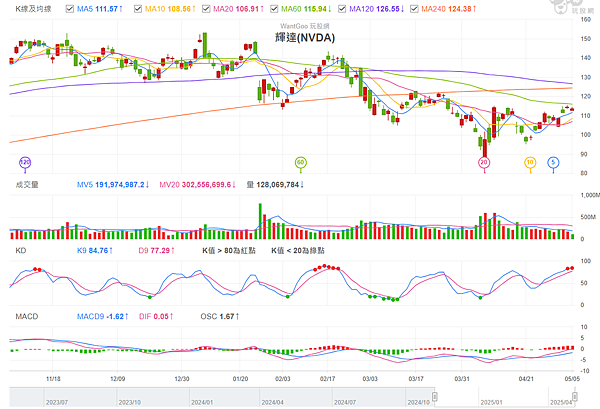Hide the MA240 line via checkbox

click(x=414, y=8)
